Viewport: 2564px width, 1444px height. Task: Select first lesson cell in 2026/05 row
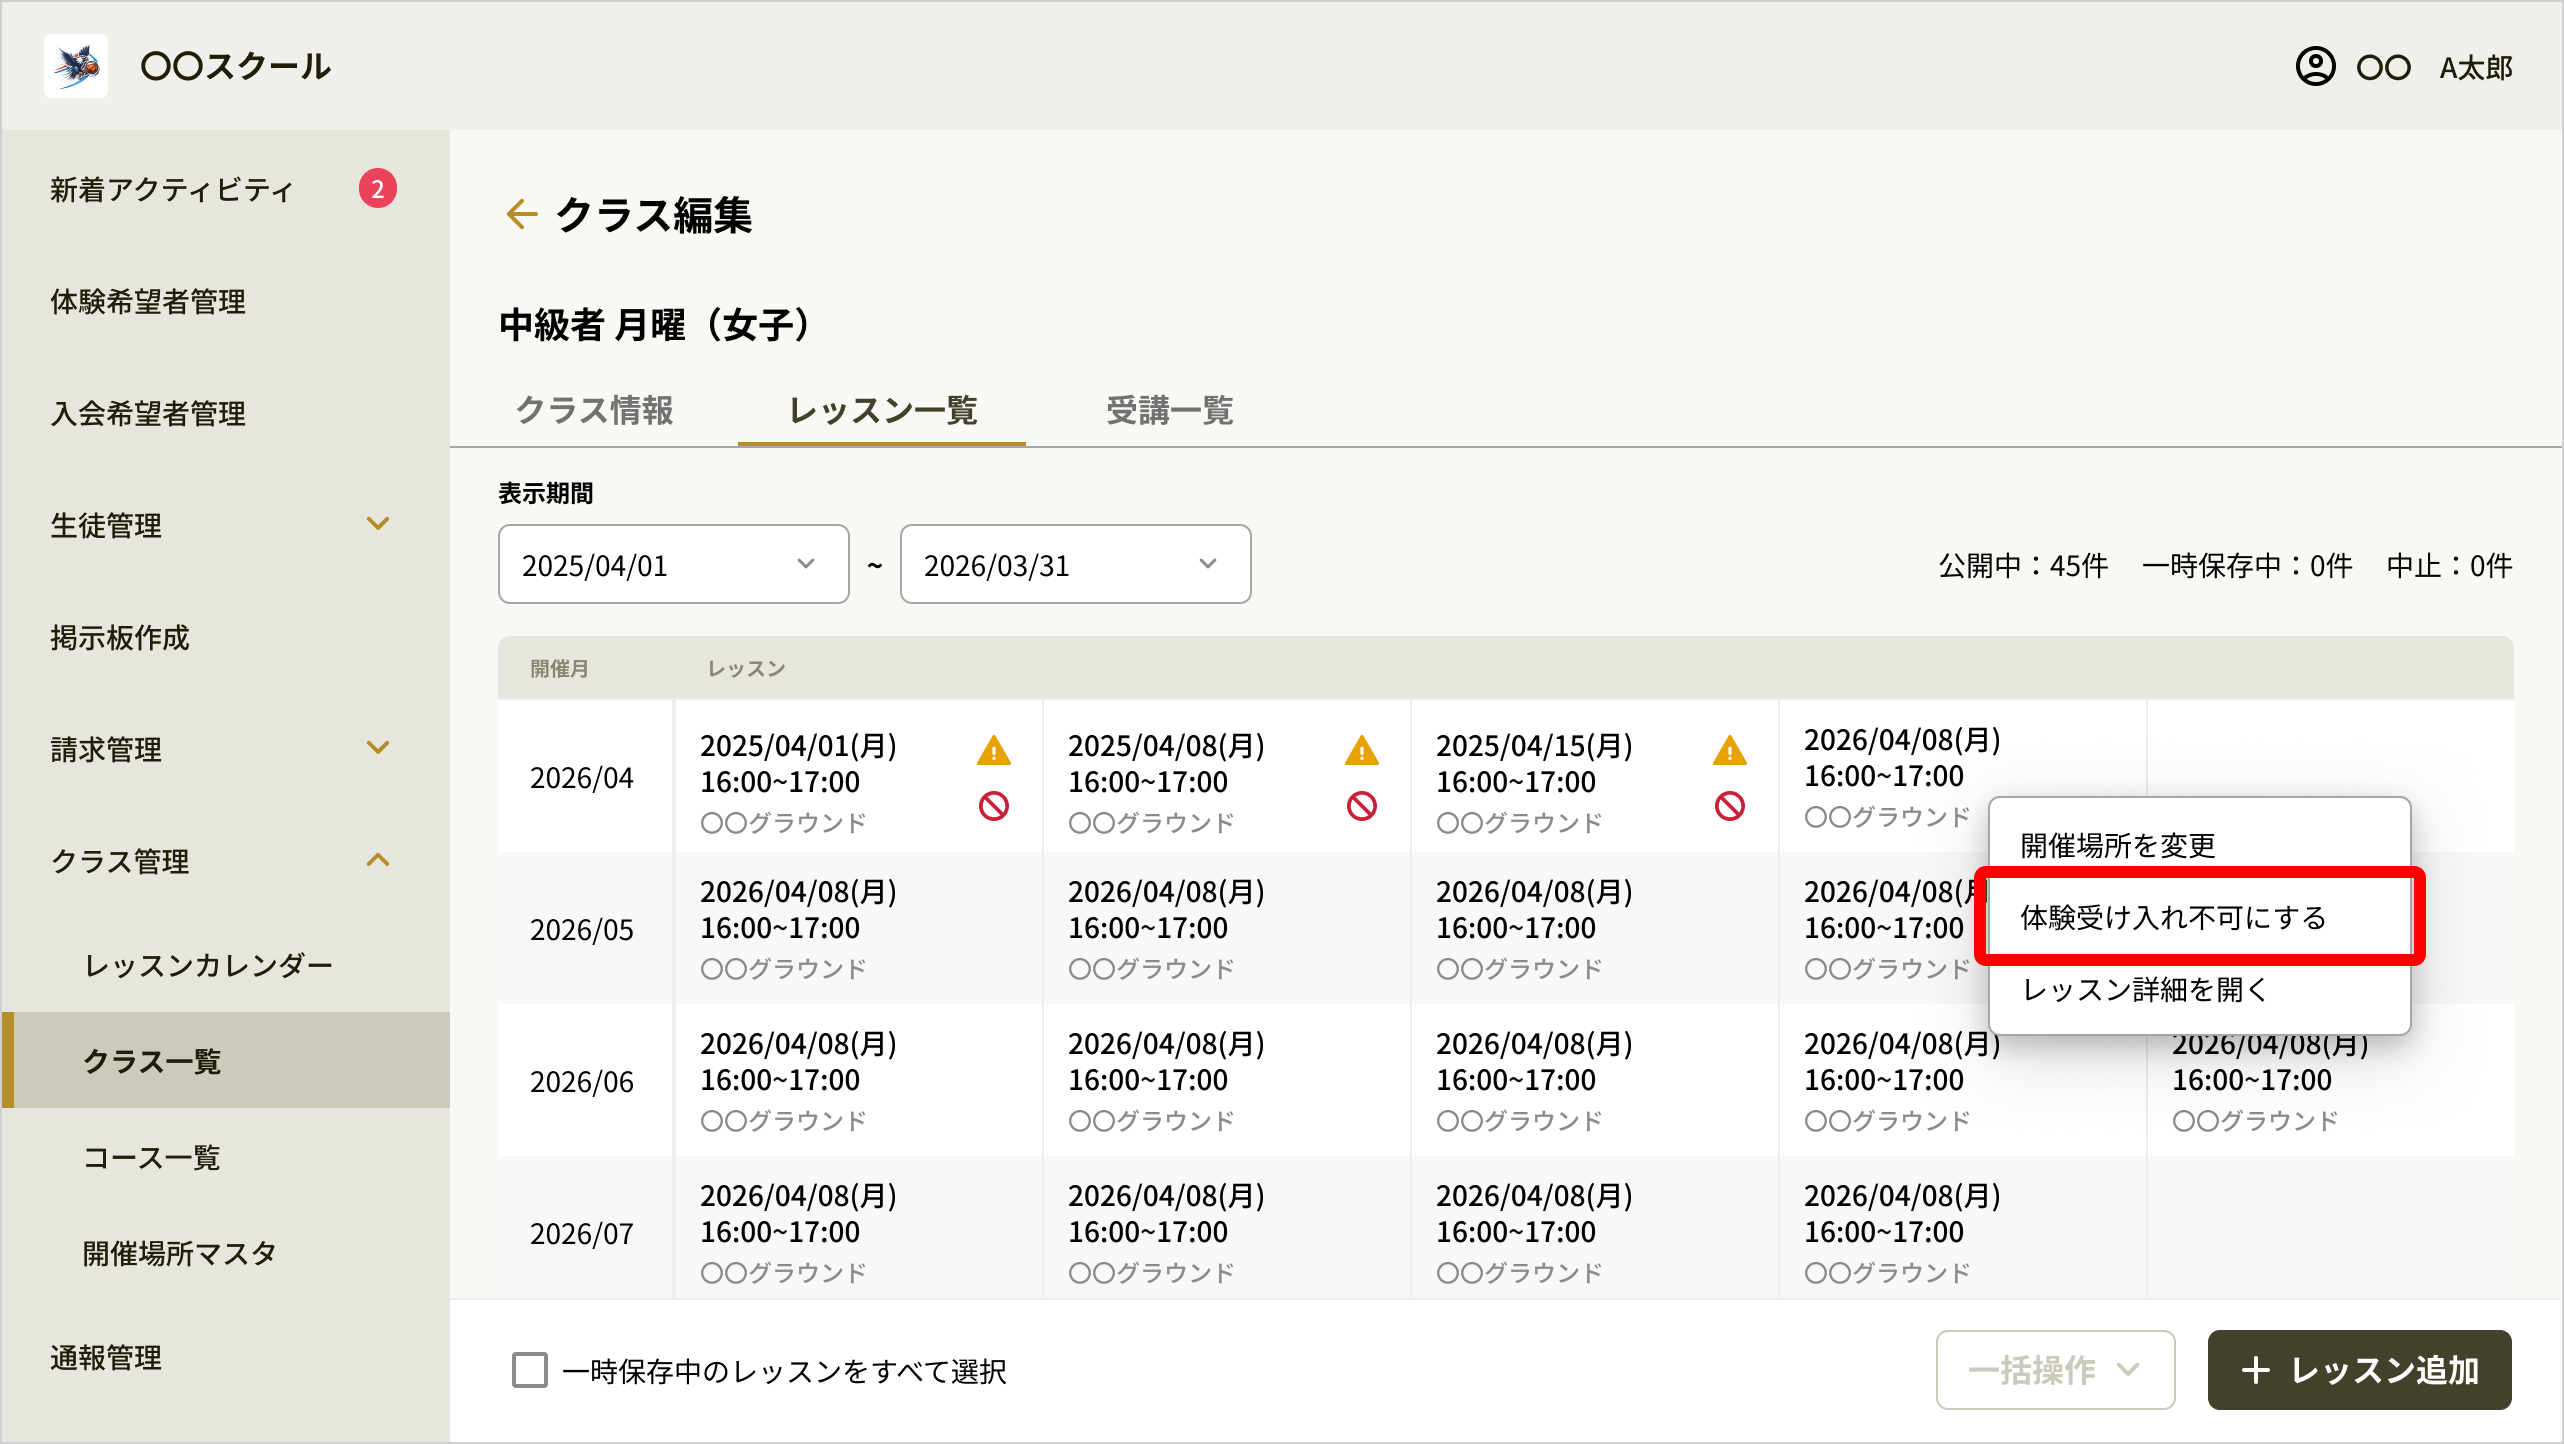pos(858,929)
